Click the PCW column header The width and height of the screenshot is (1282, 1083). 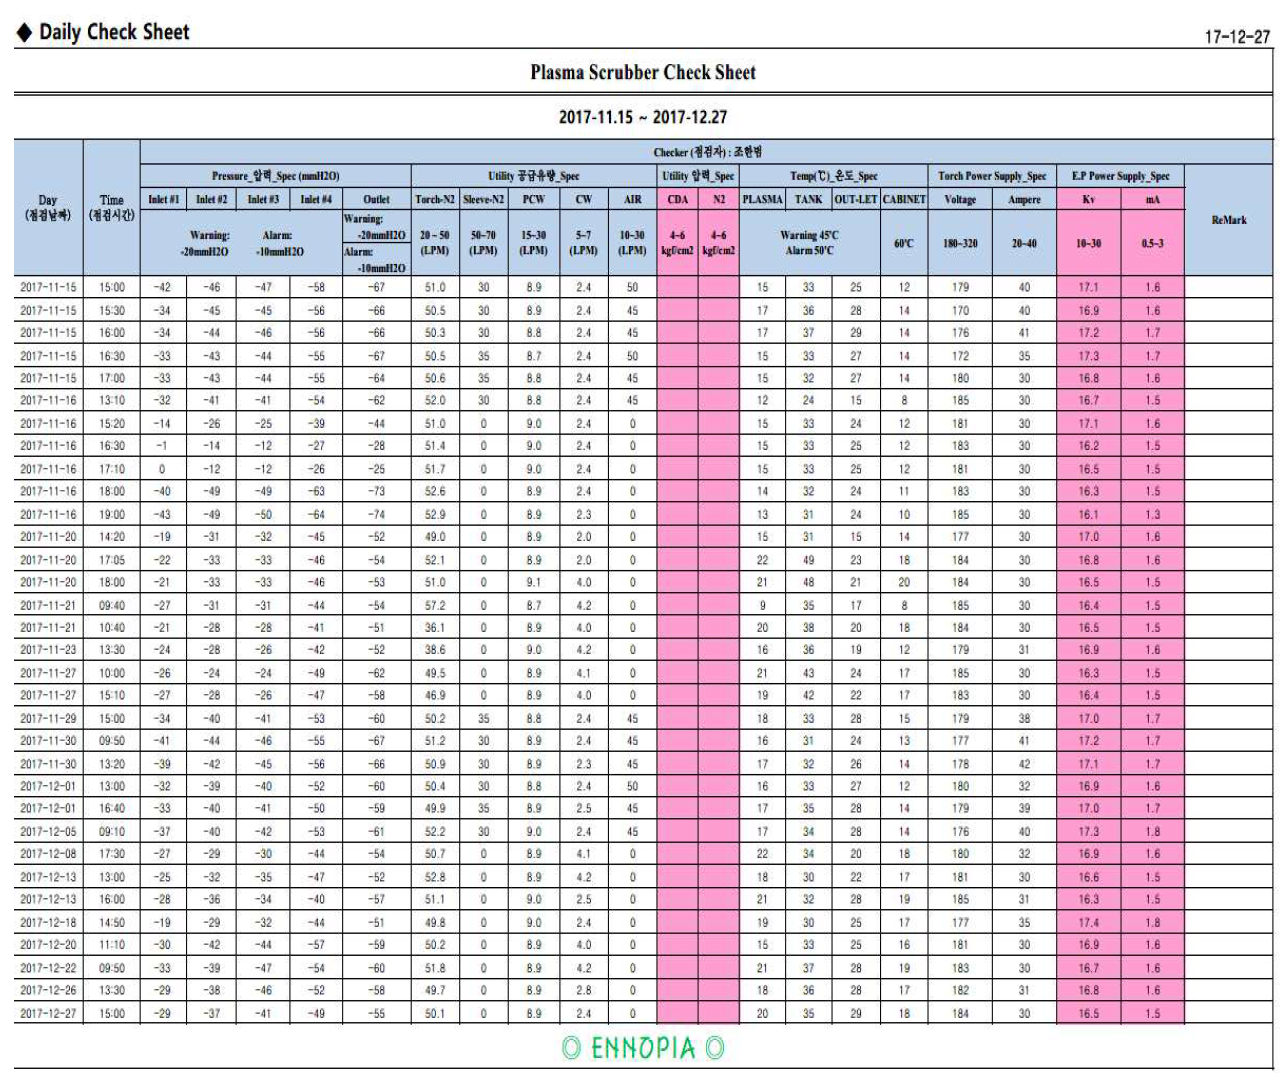(534, 199)
